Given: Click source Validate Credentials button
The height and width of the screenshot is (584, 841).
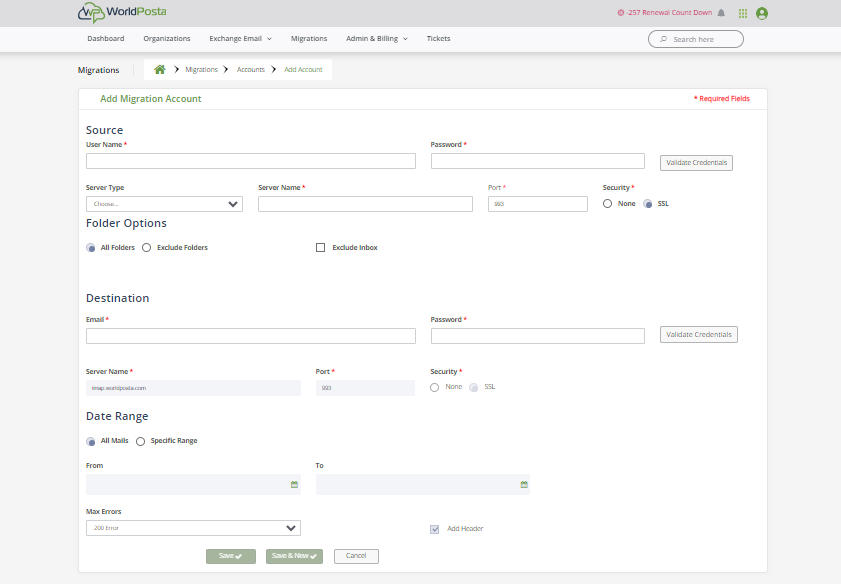Looking at the screenshot, I should tap(696, 162).
